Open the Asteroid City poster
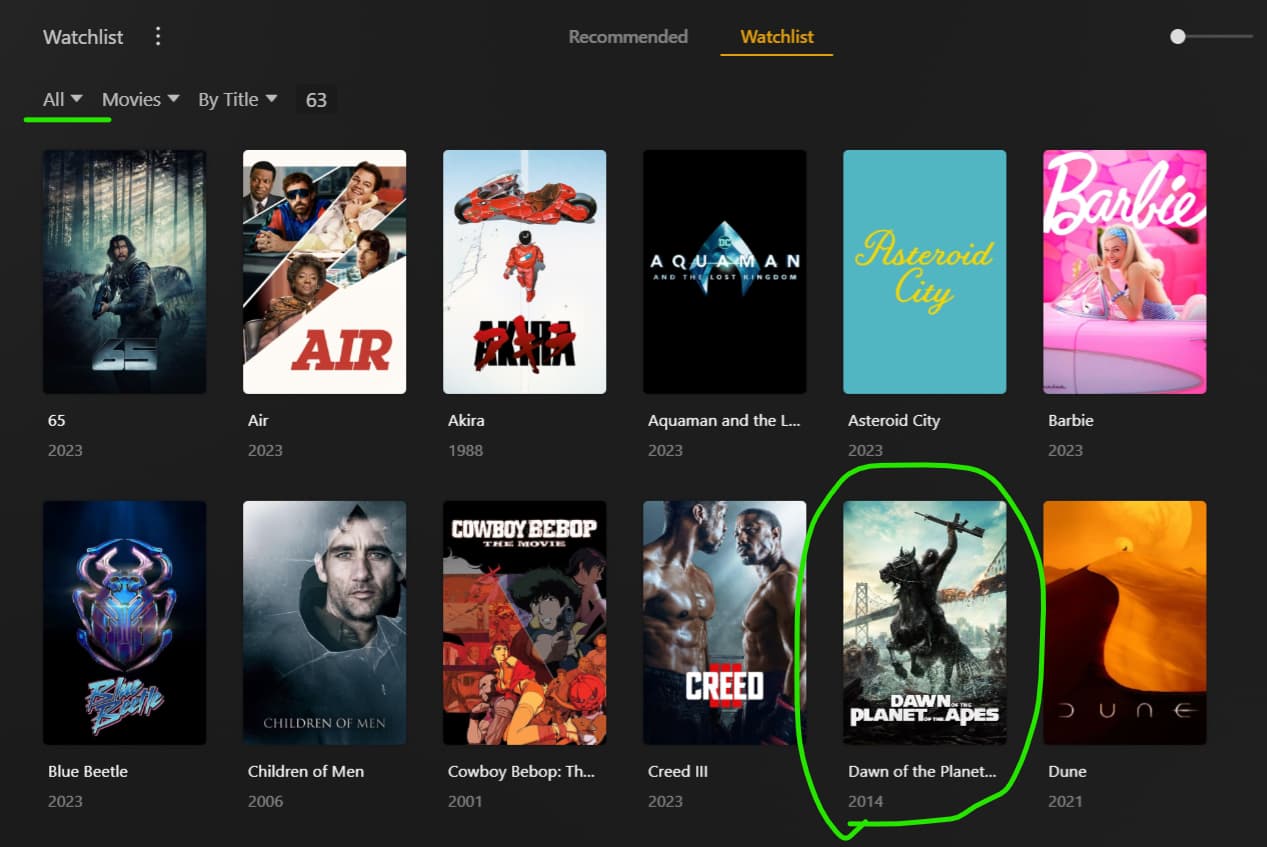 coord(925,272)
